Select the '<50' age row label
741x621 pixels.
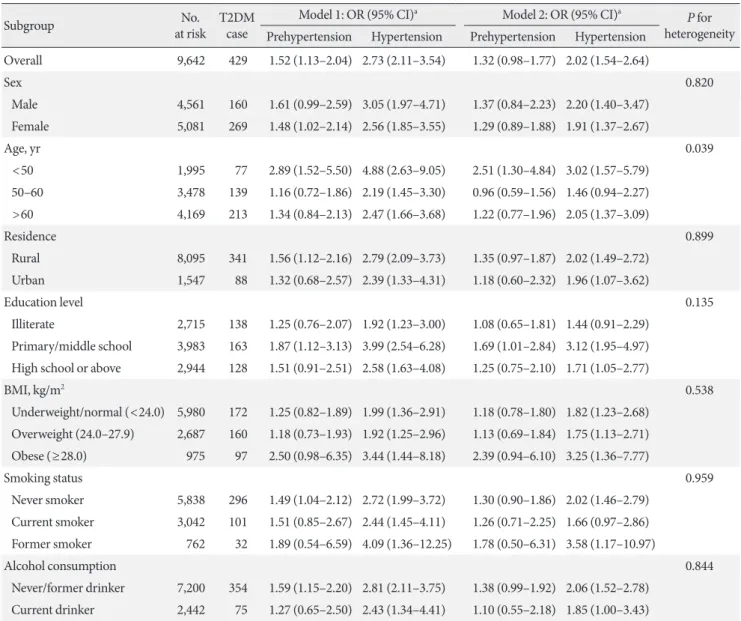coord(23,170)
